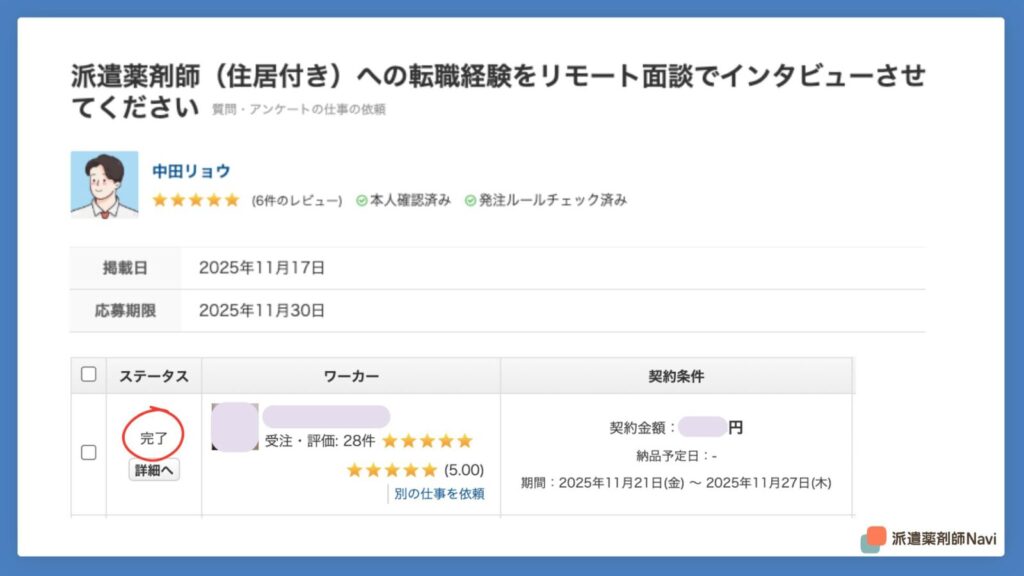Click the client's five-star rating next to reviews
Screen dimensions: 1024x576
coord(196,200)
